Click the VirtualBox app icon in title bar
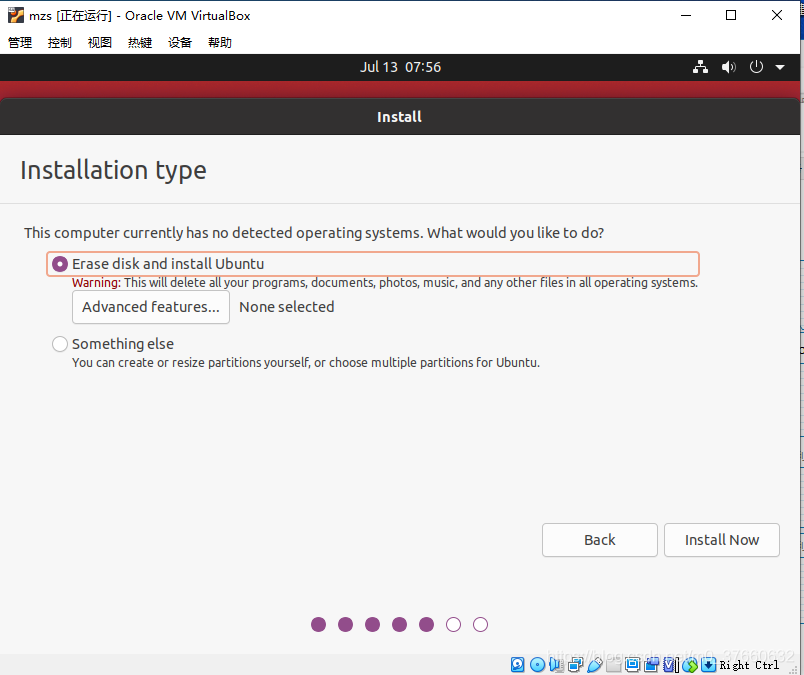 click(x=16, y=15)
